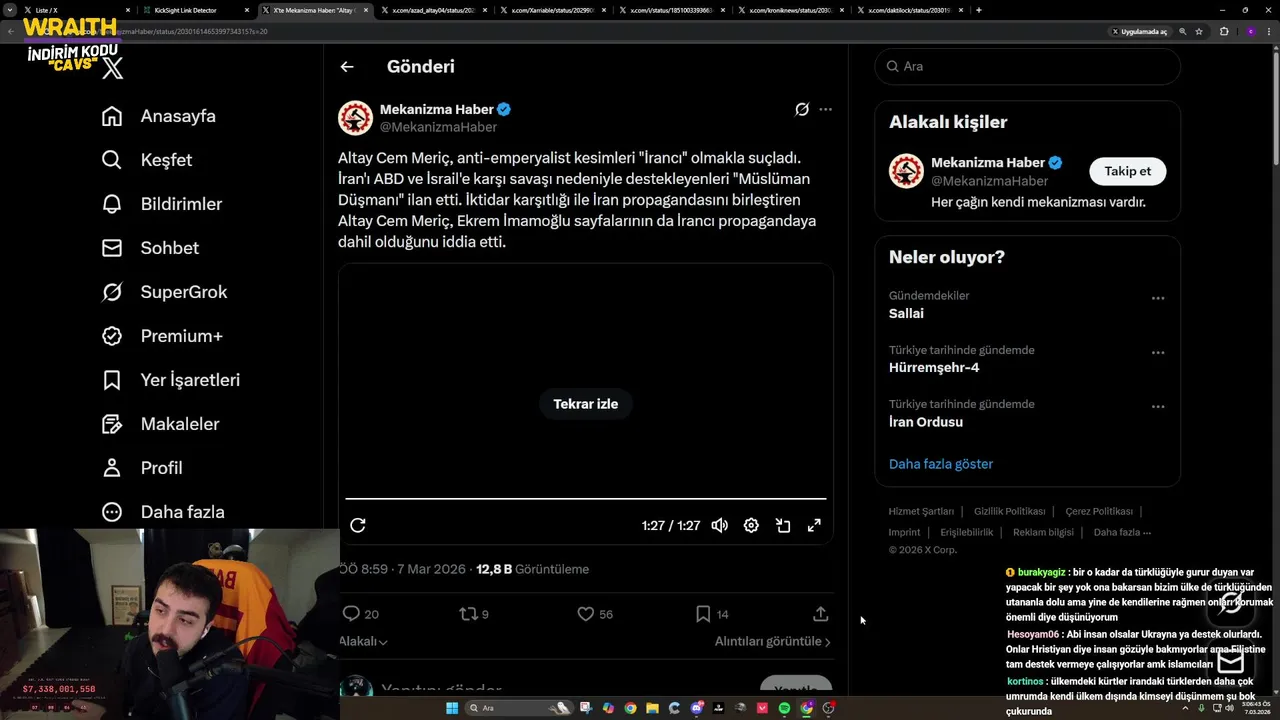1280x720 pixels.
Task: Open the video settings gear
Action: click(751, 525)
